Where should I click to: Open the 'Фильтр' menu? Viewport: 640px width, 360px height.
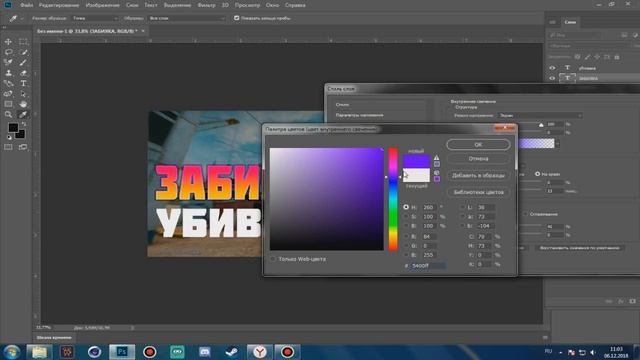point(206,5)
